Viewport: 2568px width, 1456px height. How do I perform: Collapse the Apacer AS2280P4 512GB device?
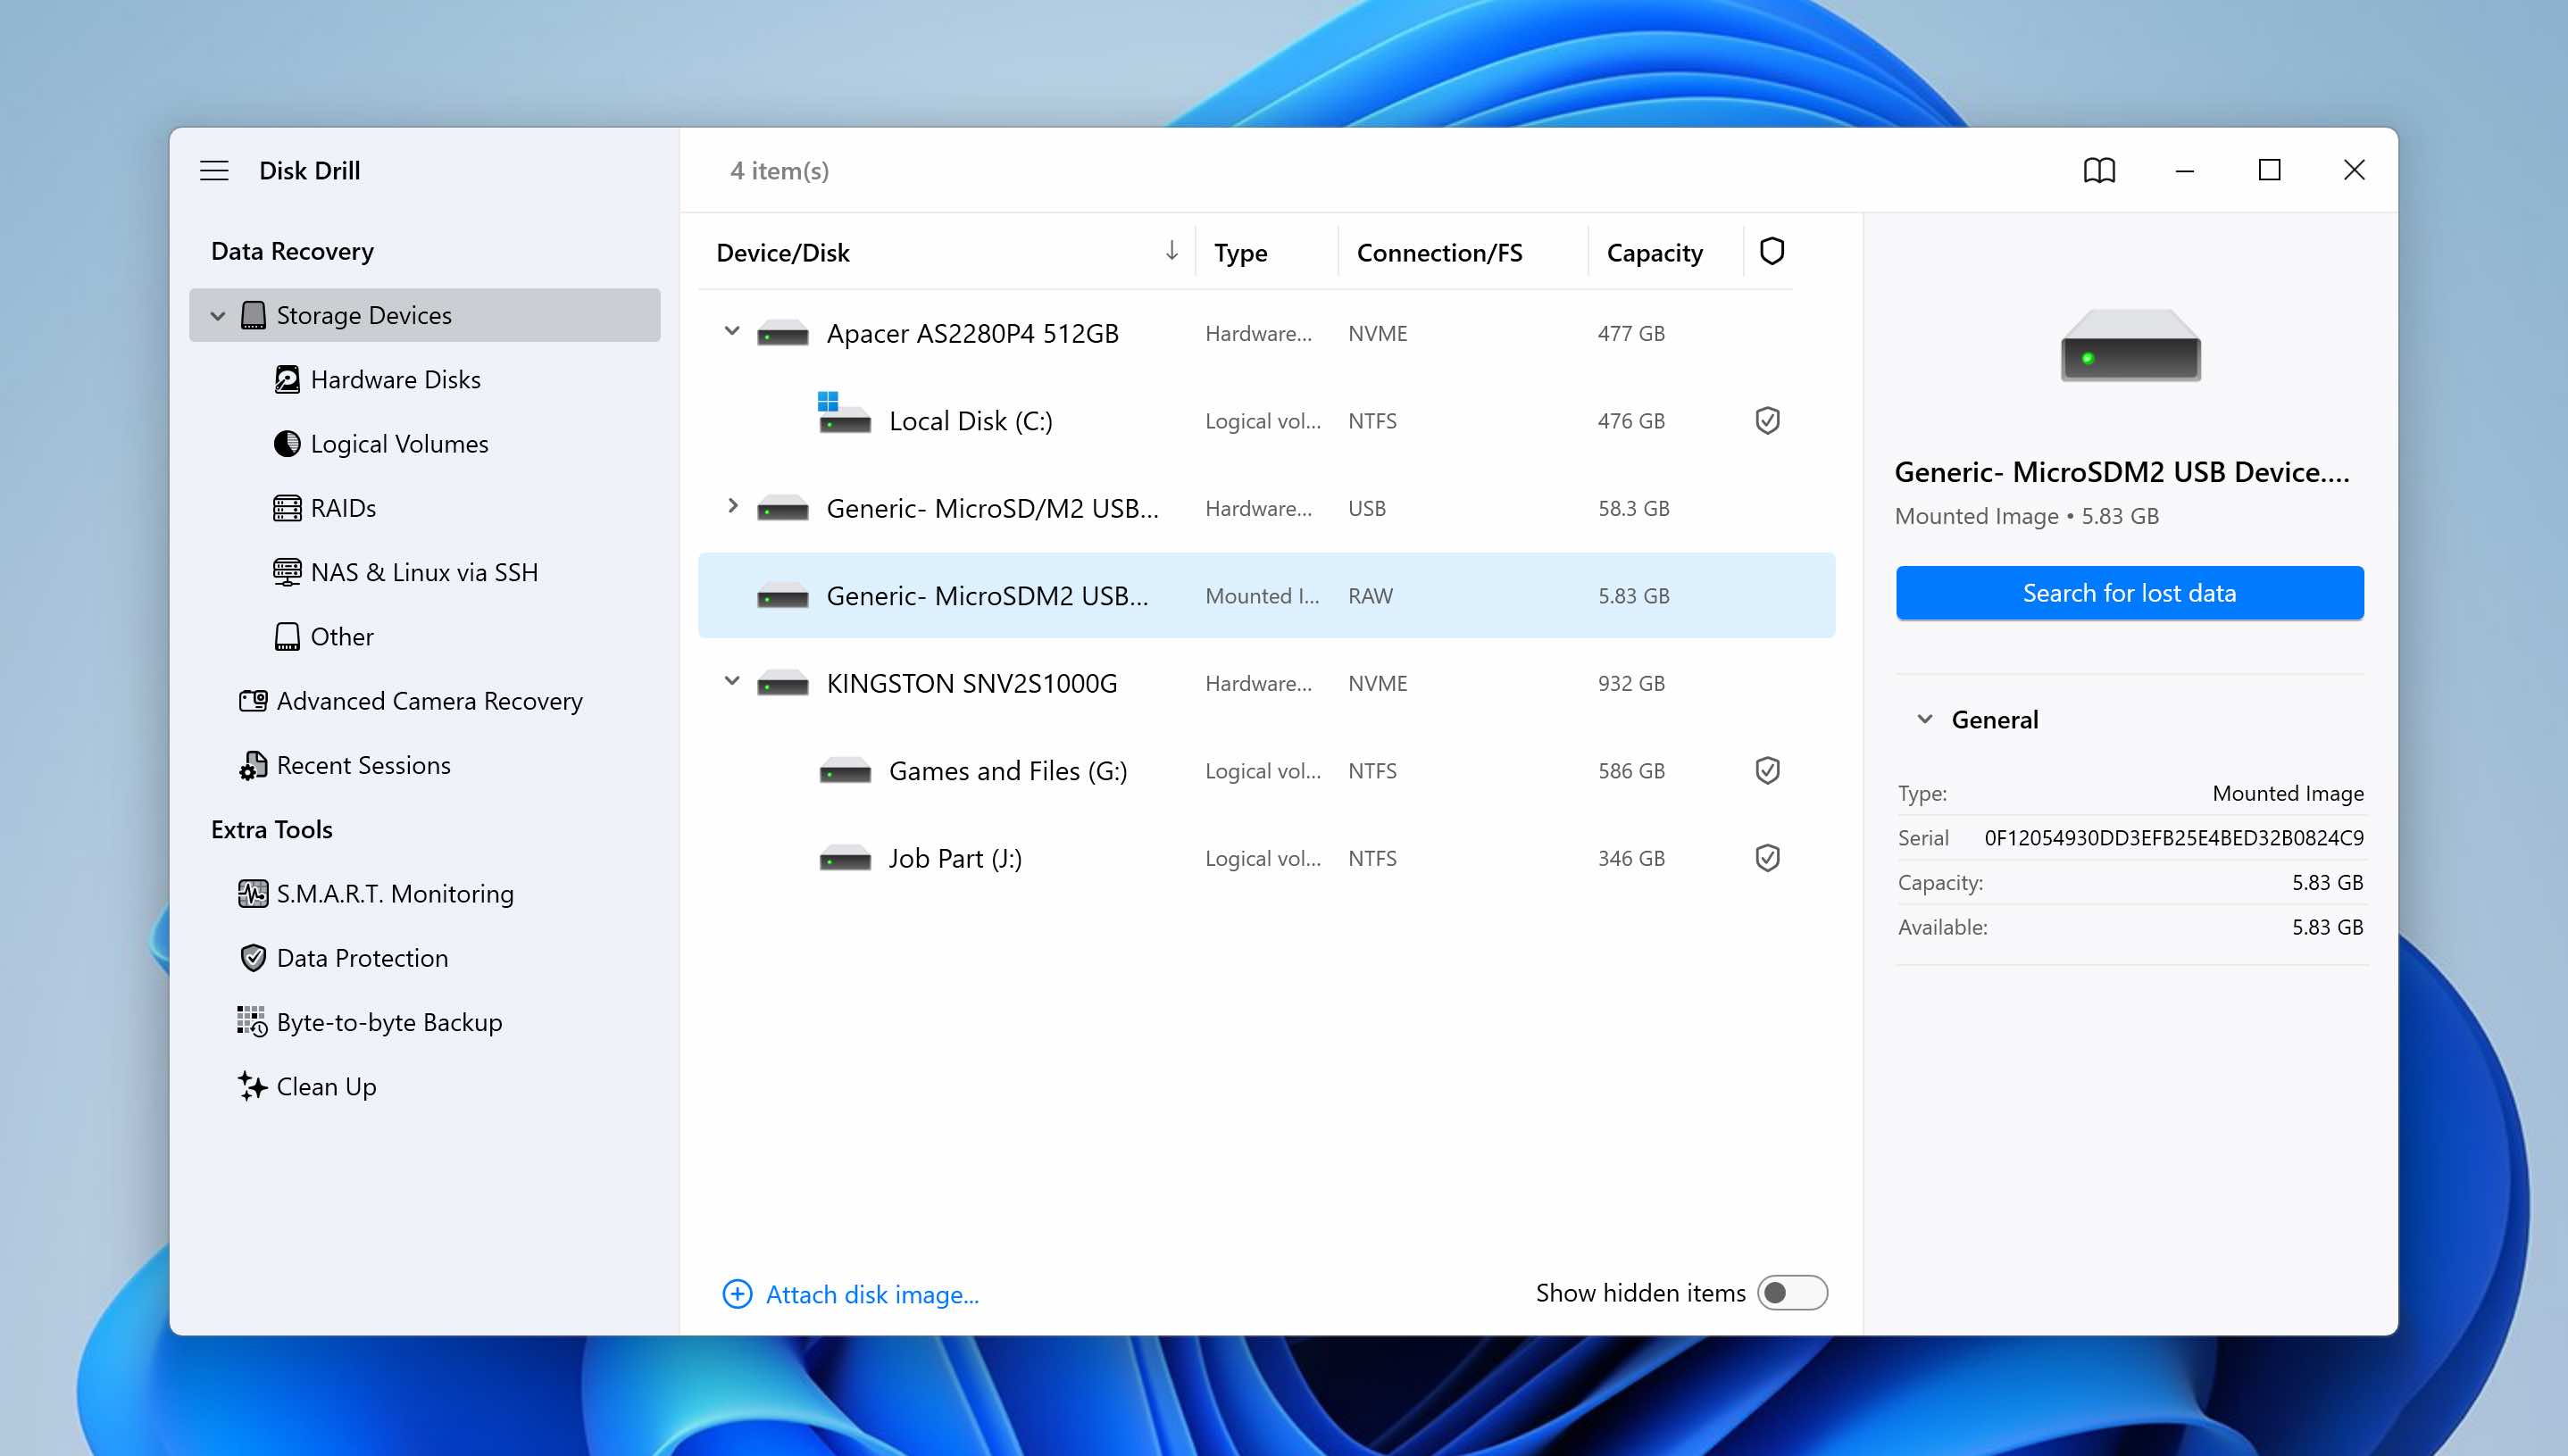coord(732,332)
